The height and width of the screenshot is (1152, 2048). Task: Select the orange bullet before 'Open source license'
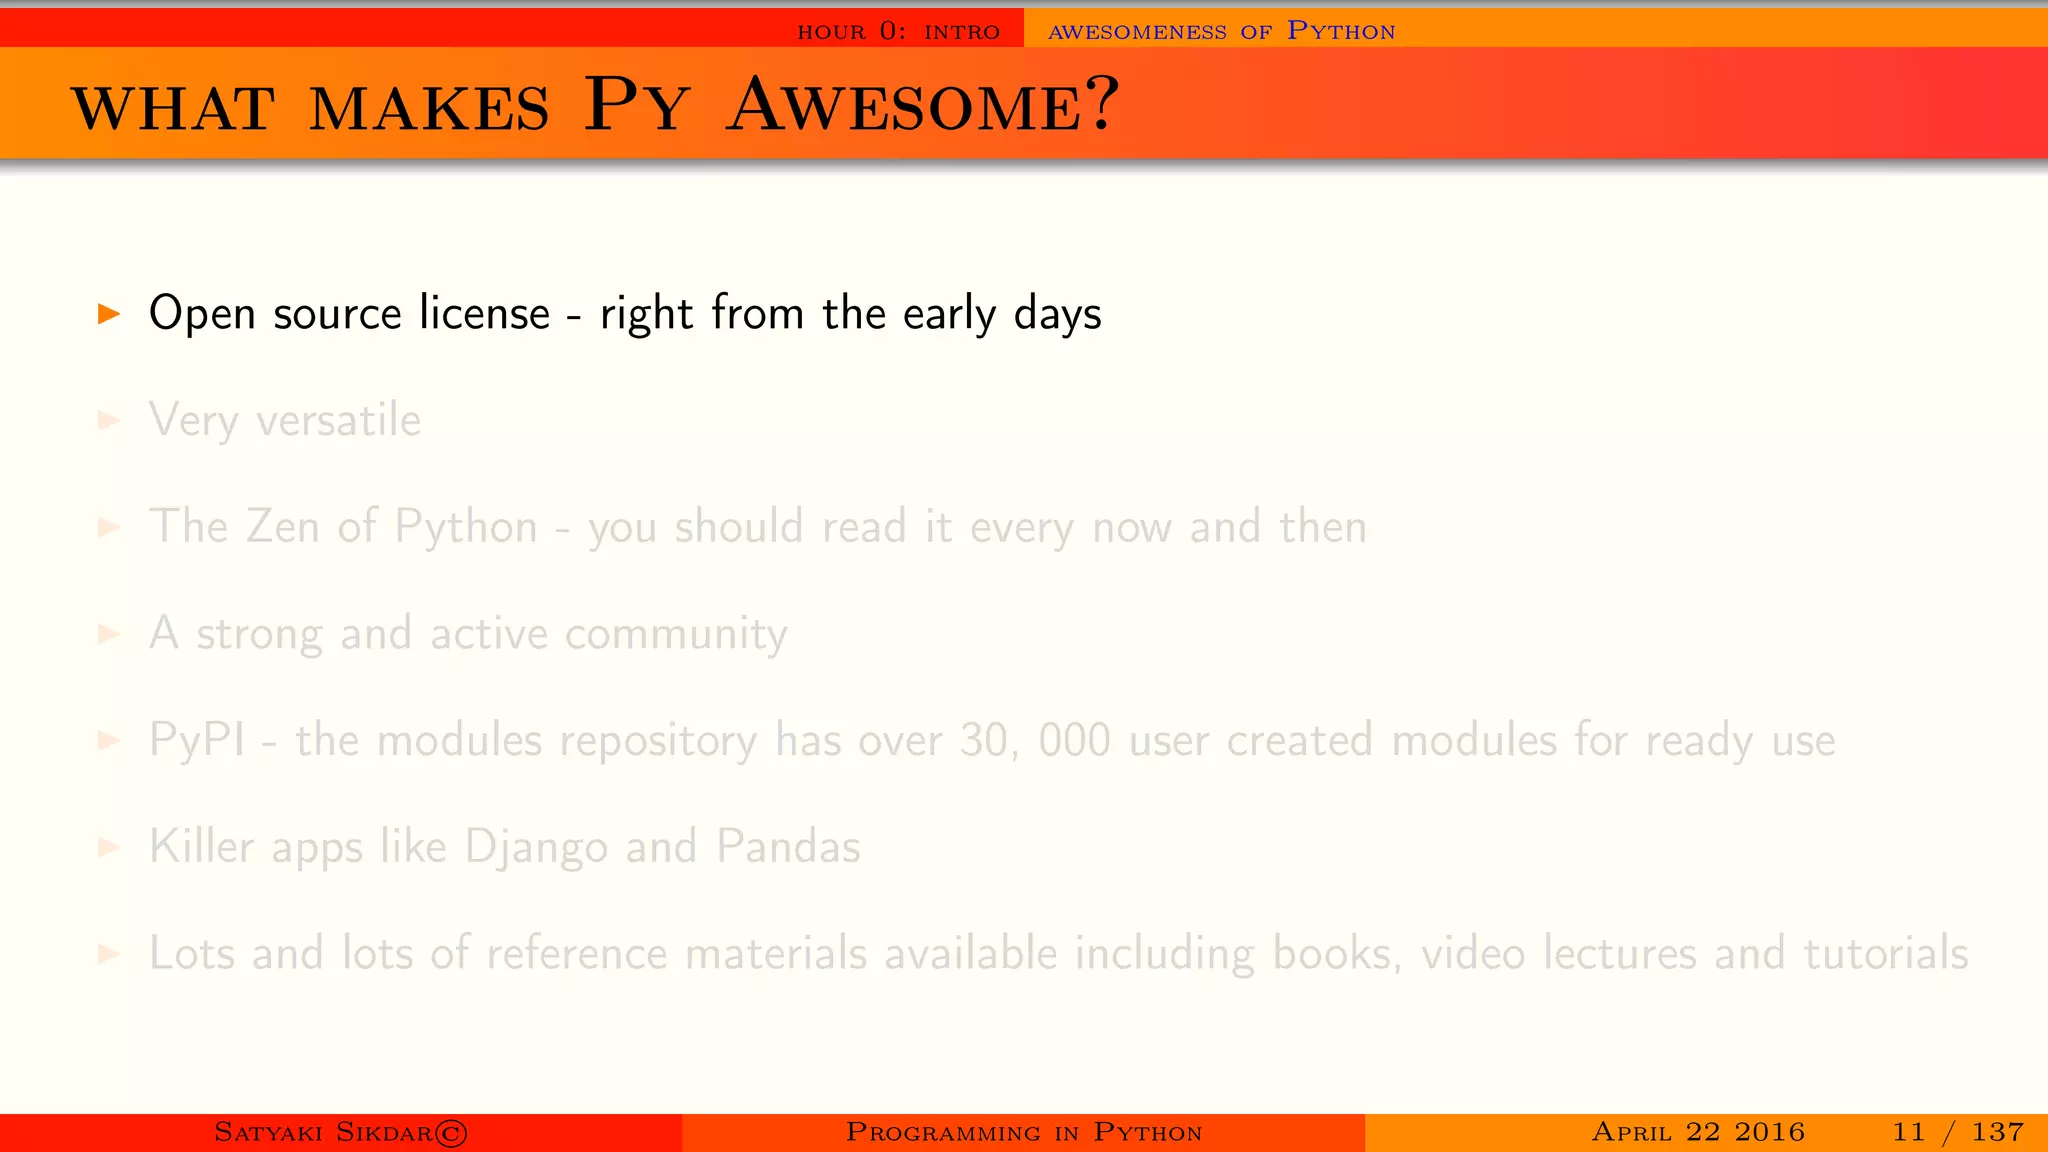pyautogui.click(x=109, y=314)
